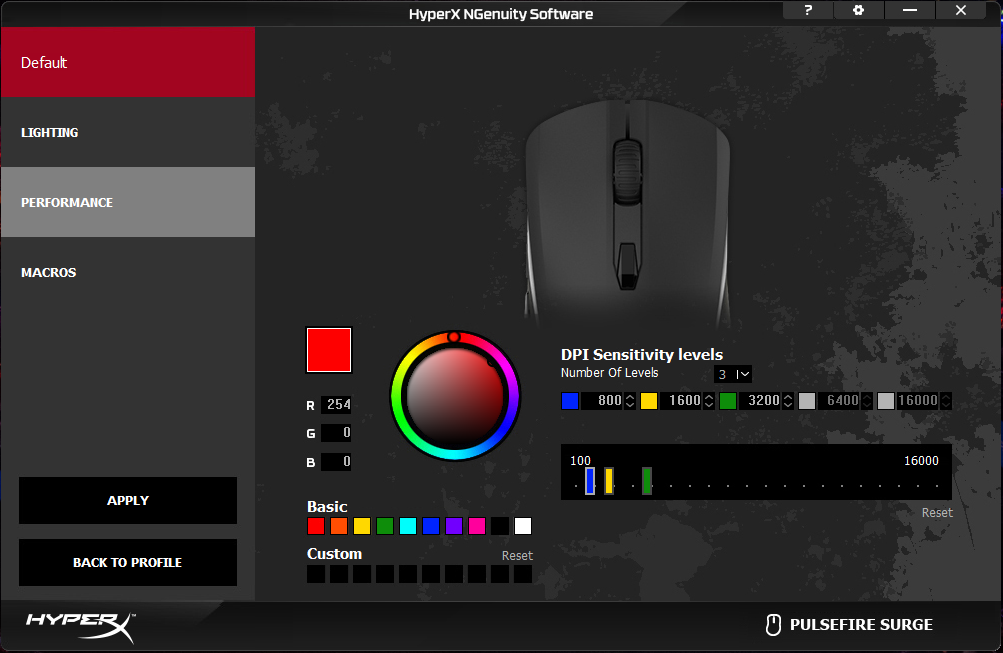Pick the white Basic color swatch
The width and height of the screenshot is (1003, 653).
tap(523, 526)
